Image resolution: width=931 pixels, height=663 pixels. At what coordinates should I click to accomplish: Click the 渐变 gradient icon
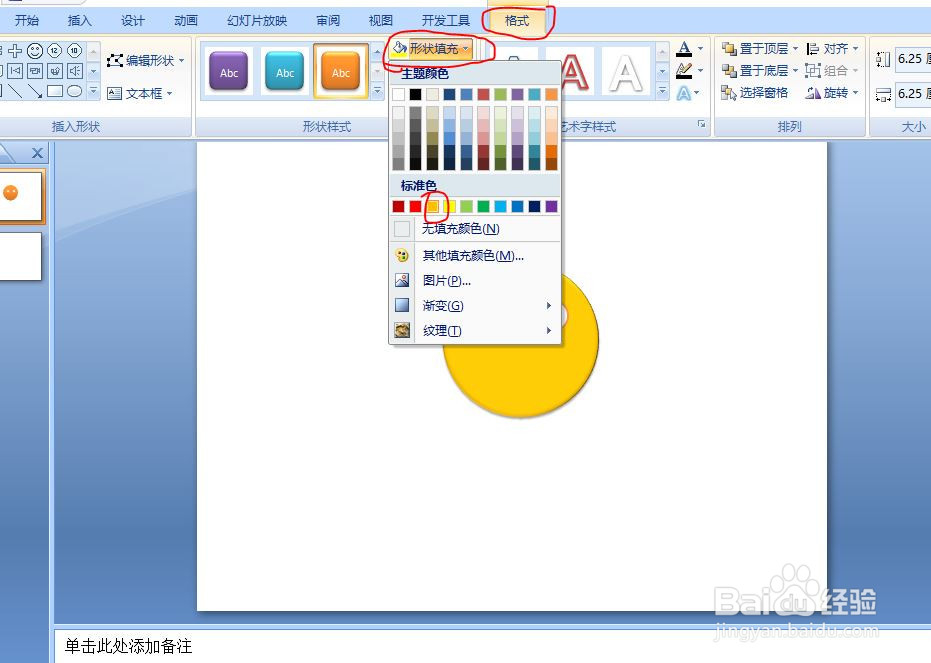pos(402,305)
